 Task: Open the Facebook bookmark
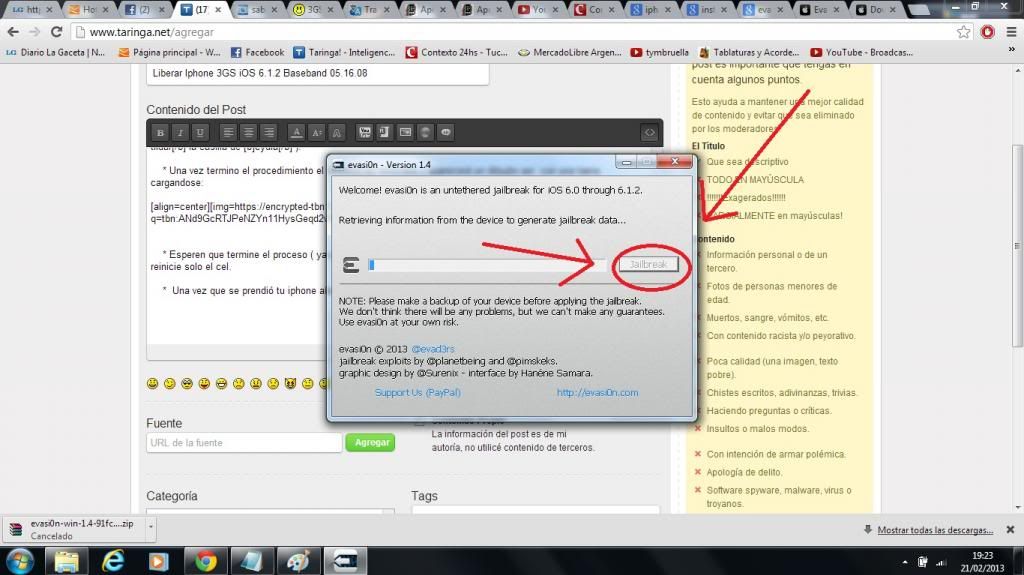tap(257, 52)
